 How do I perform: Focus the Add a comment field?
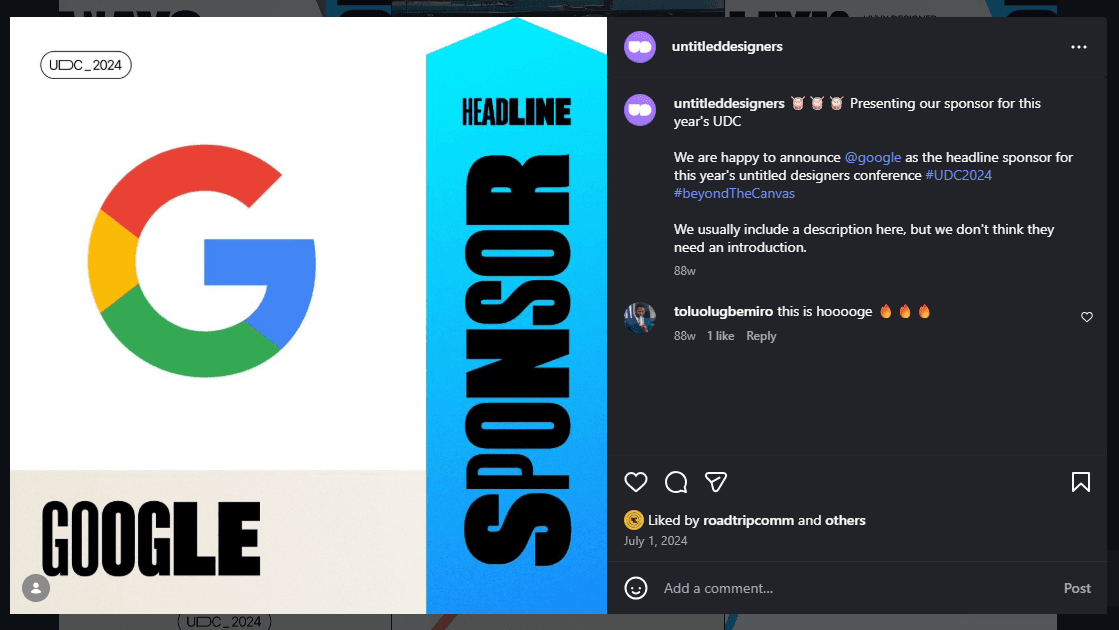pos(856,588)
